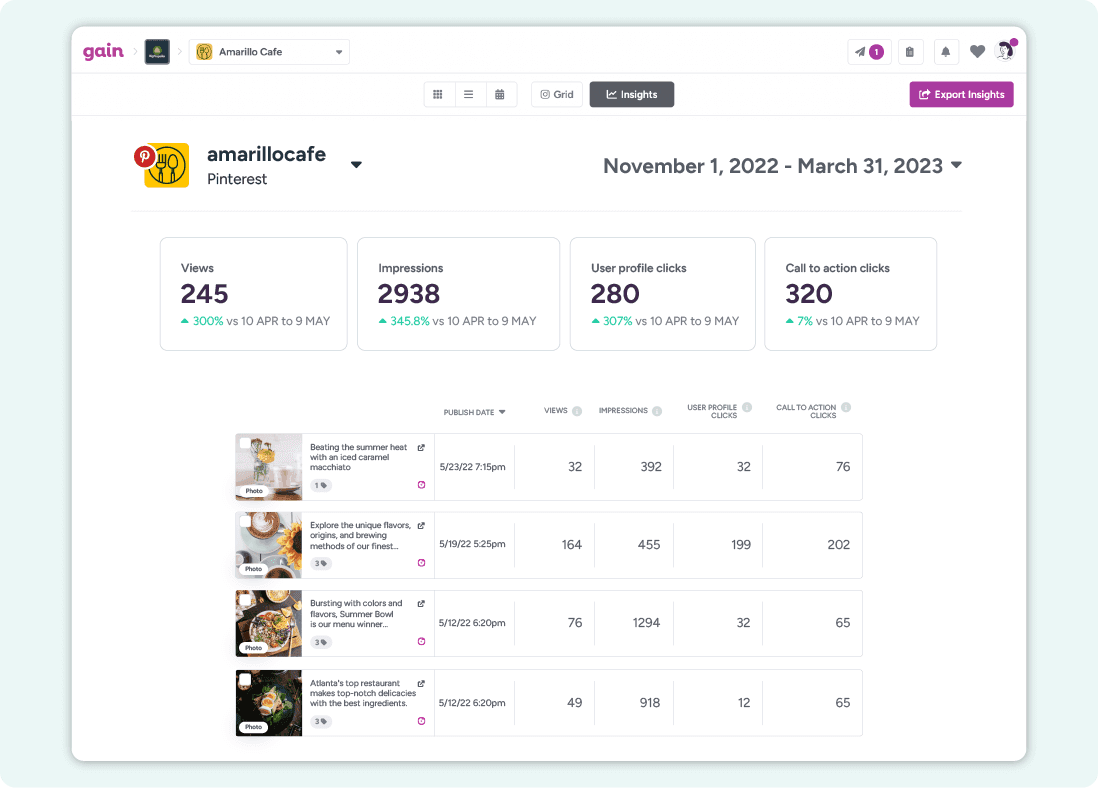
Task: Click the heart icon in the header
Action: pyautogui.click(x=977, y=51)
